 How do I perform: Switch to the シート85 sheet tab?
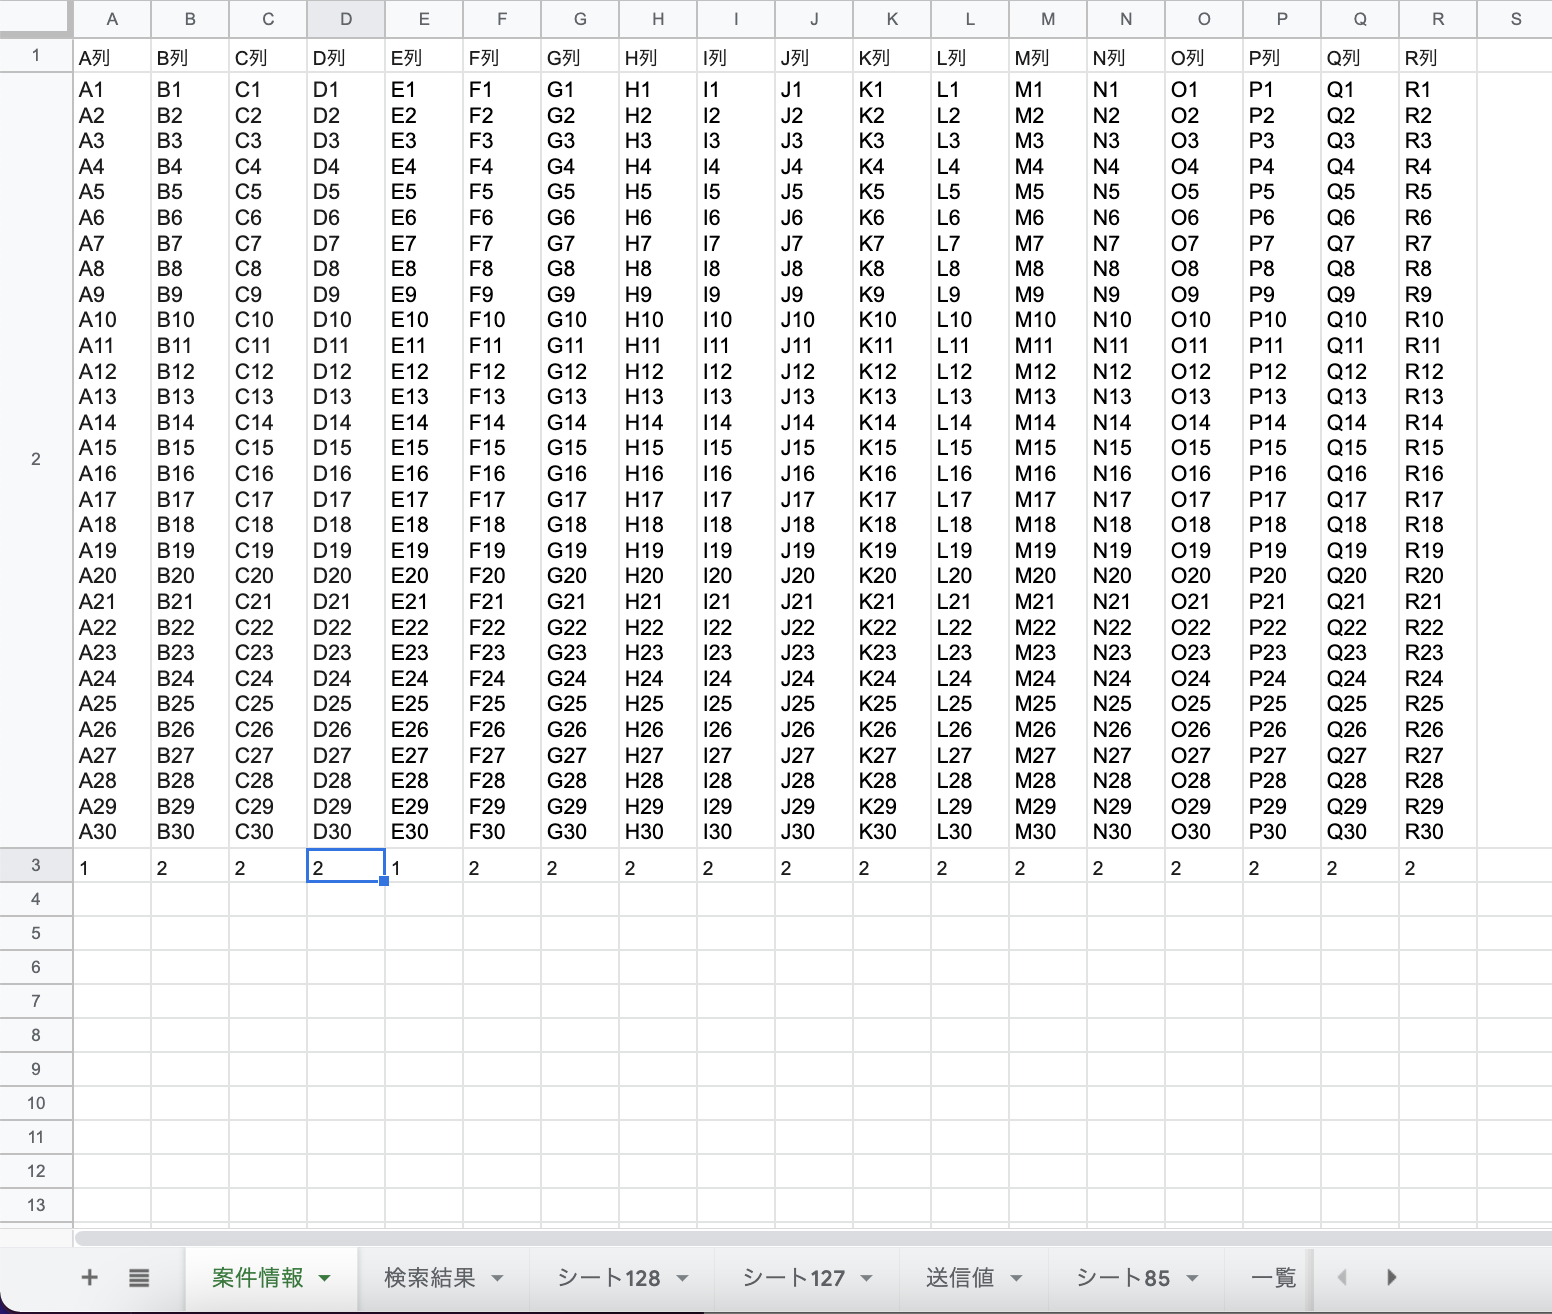1122,1278
